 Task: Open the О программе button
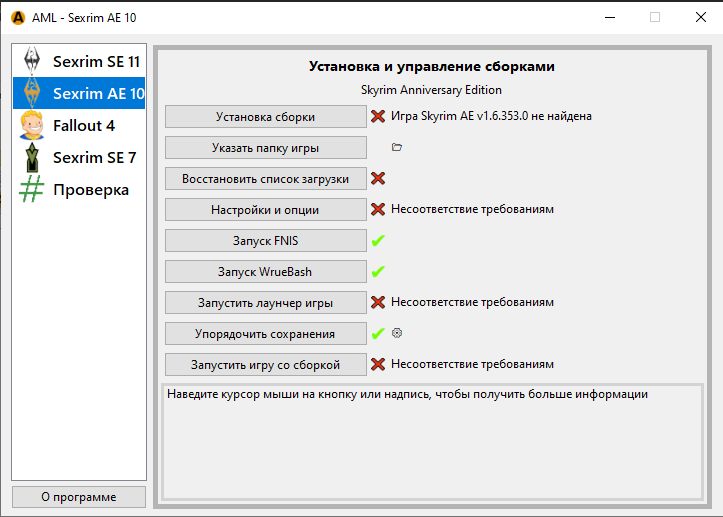click(x=79, y=497)
